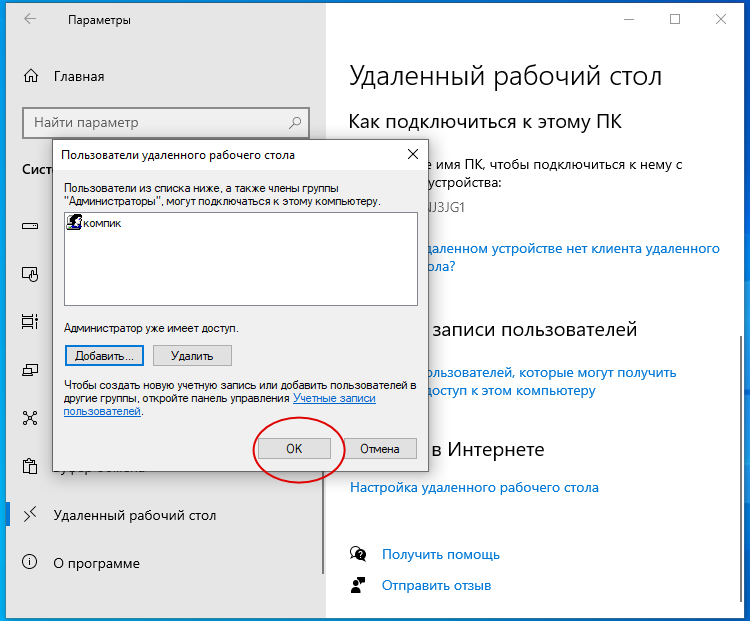Click the search magnifier in Найти параметр
Screen dimensions: 750x621
click(x=295, y=123)
